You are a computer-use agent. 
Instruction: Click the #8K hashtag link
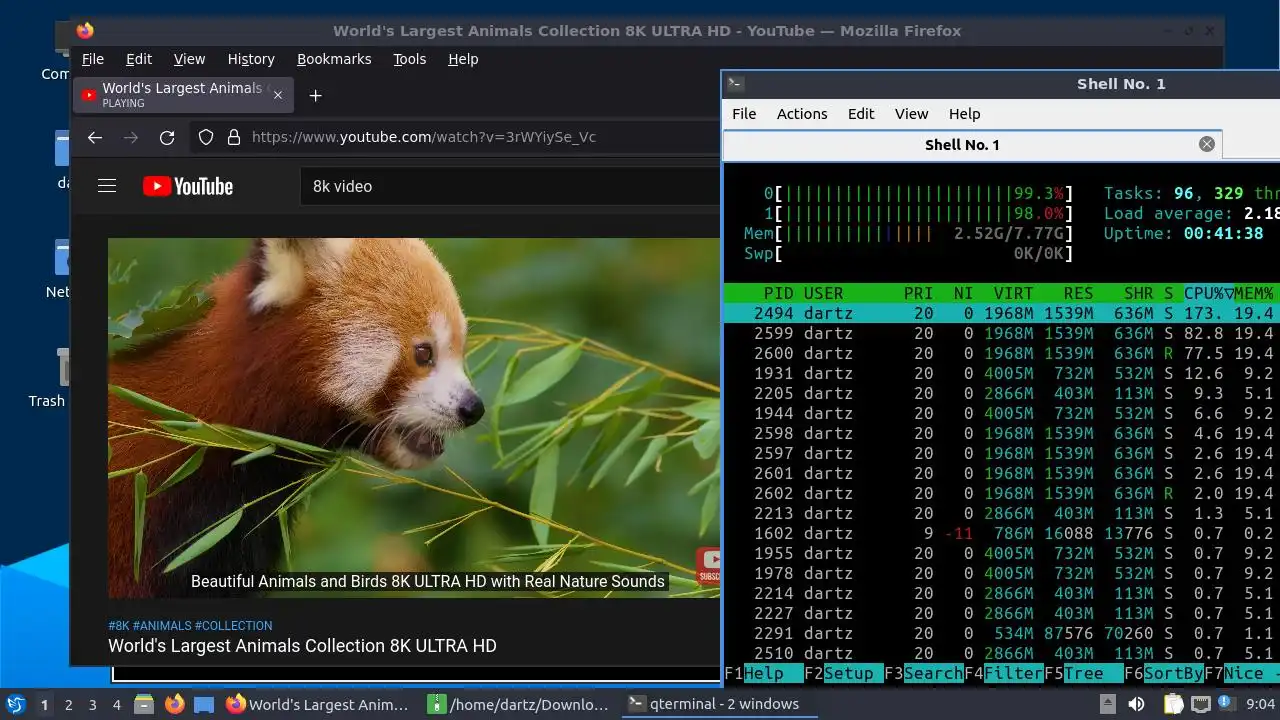(x=119, y=626)
